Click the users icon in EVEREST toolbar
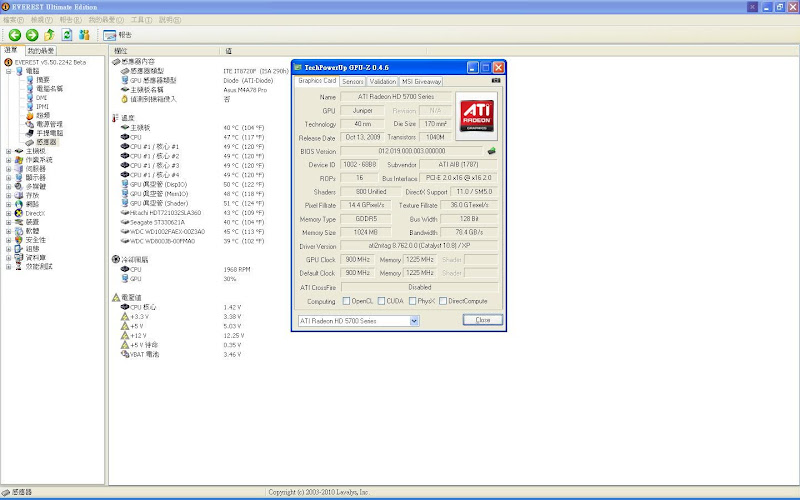Image resolution: width=800 pixels, height=500 pixels. coord(84,35)
